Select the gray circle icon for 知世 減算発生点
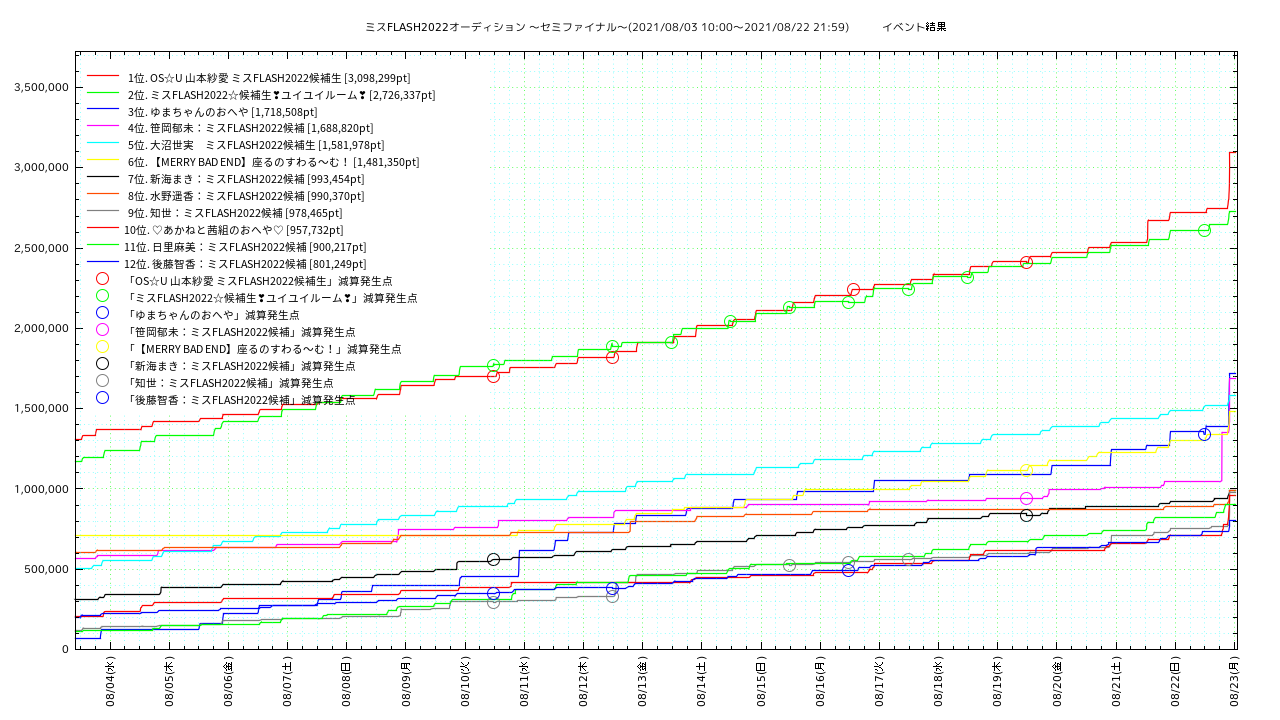Image resolution: width=1280 pixels, height=720 pixels. coord(102,382)
